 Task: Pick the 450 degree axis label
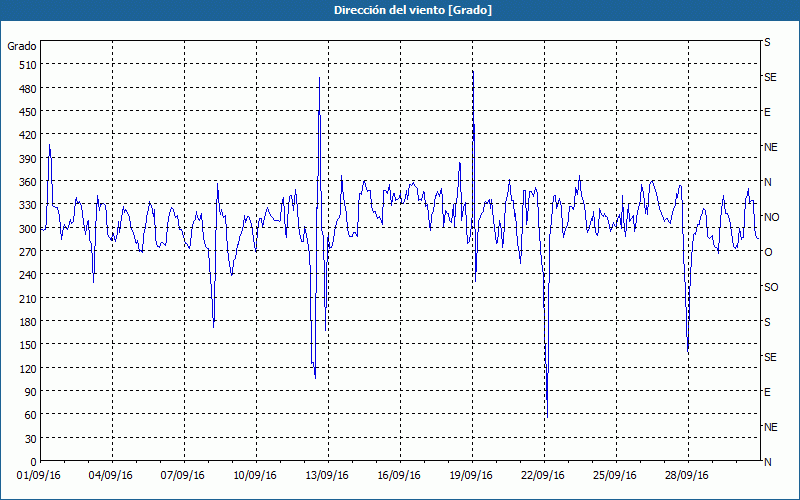click(x=28, y=112)
